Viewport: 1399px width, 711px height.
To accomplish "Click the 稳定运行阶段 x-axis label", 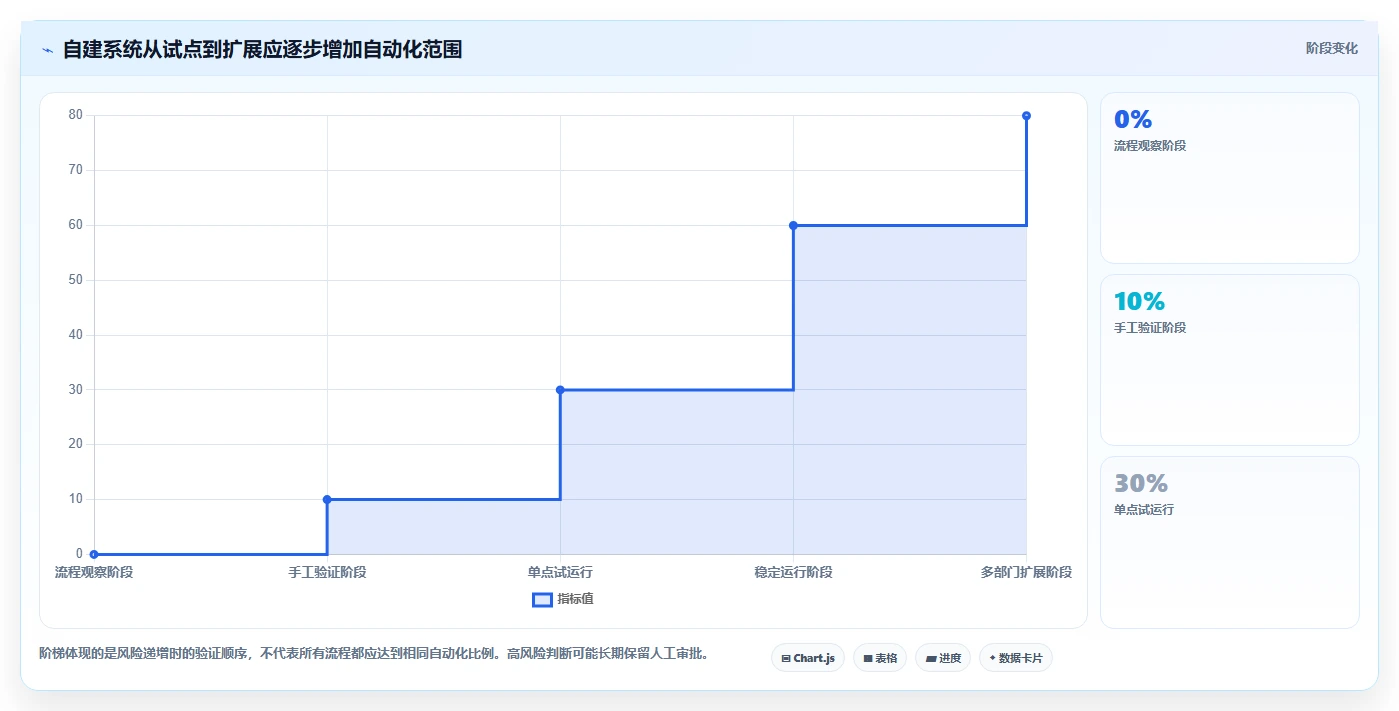I will coord(793,572).
